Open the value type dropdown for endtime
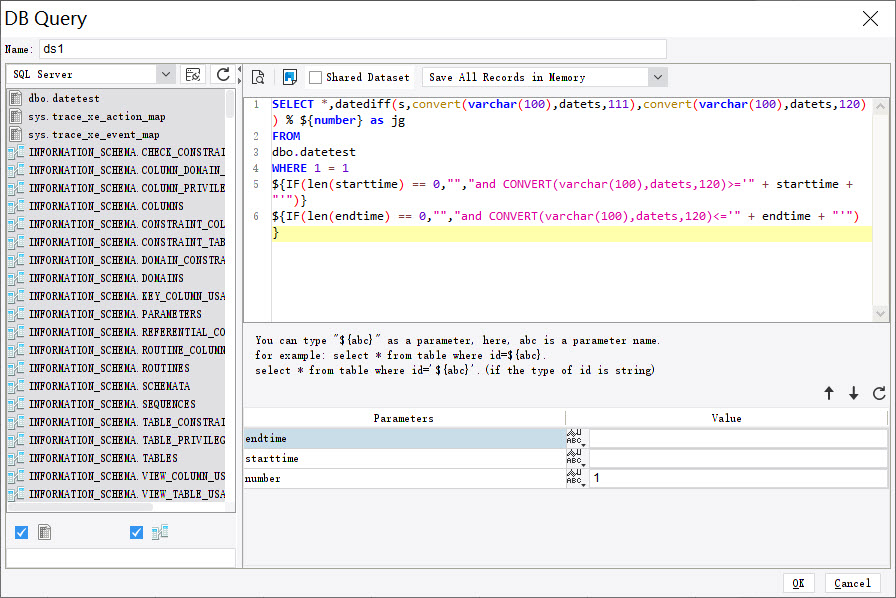The height and width of the screenshot is (598, 896). (x=575, y=439)
